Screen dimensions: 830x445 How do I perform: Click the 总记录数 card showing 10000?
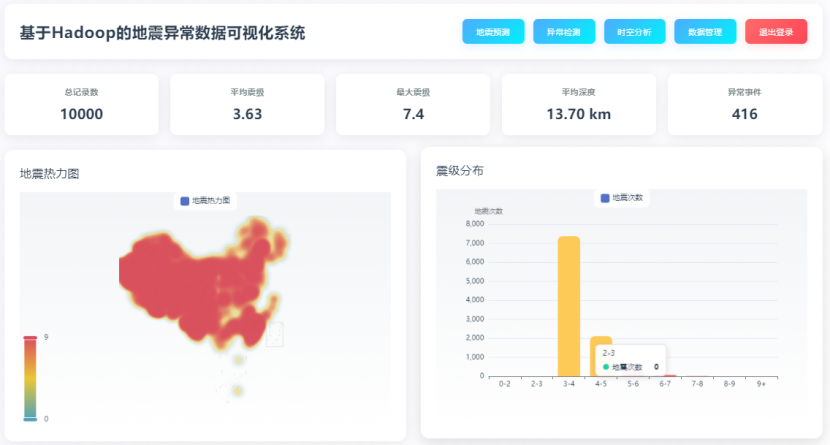[x=82, y=104]
